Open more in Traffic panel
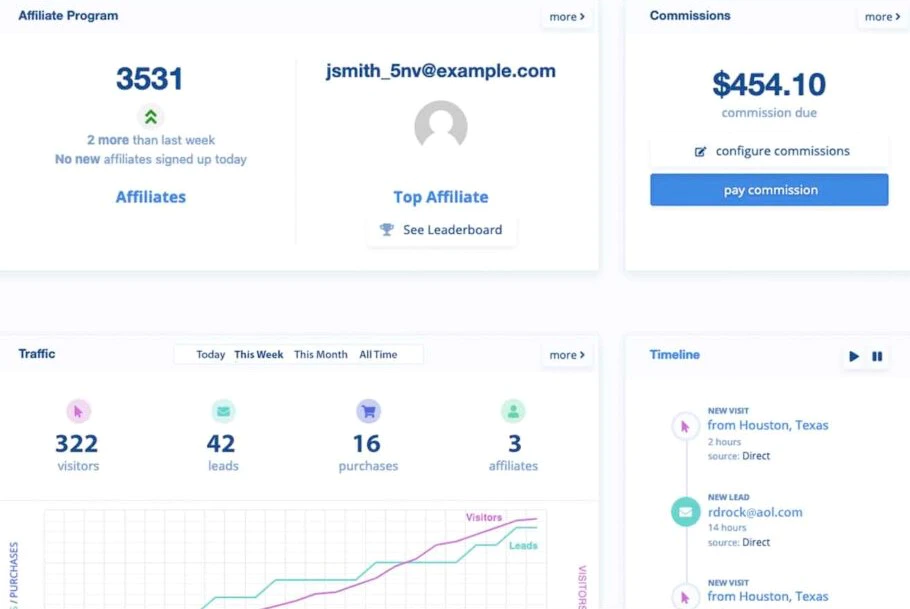910x609 pixels. 567,355
